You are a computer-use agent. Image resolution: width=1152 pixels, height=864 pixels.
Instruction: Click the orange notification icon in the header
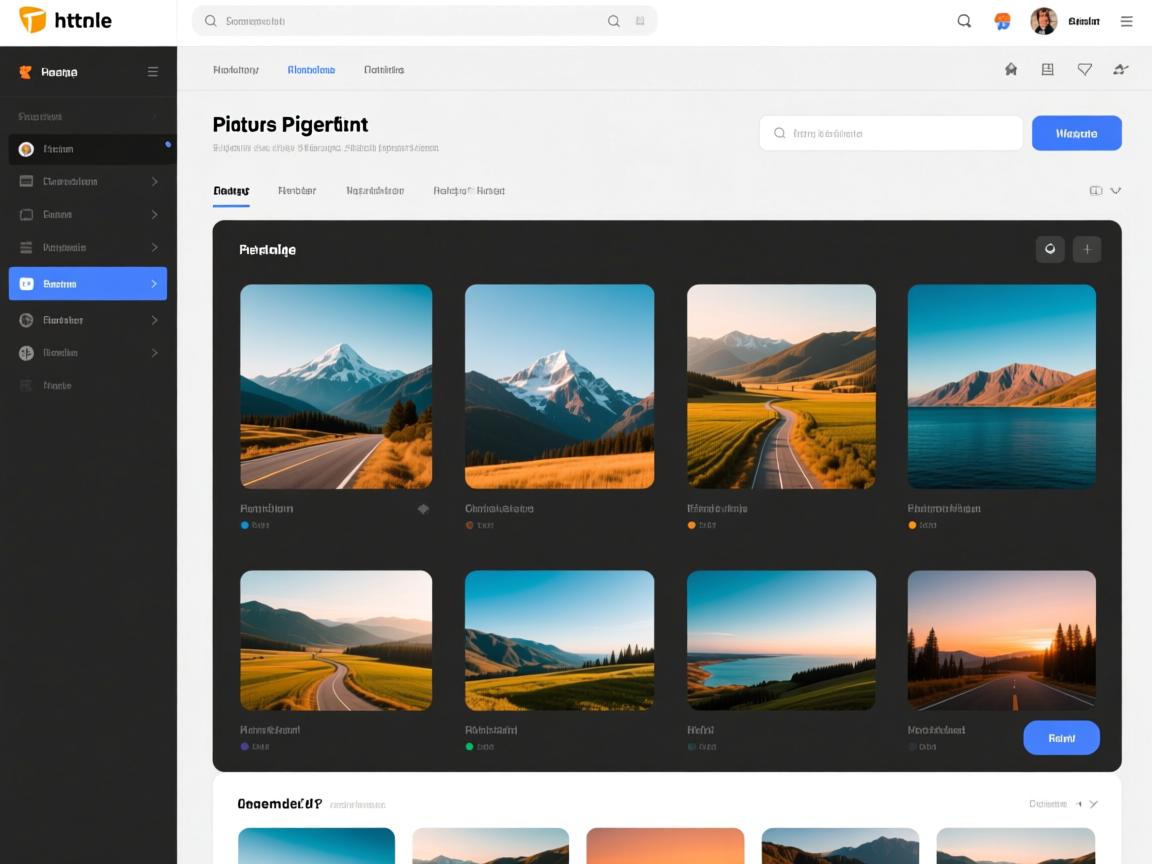click(x=1002, y=21)
